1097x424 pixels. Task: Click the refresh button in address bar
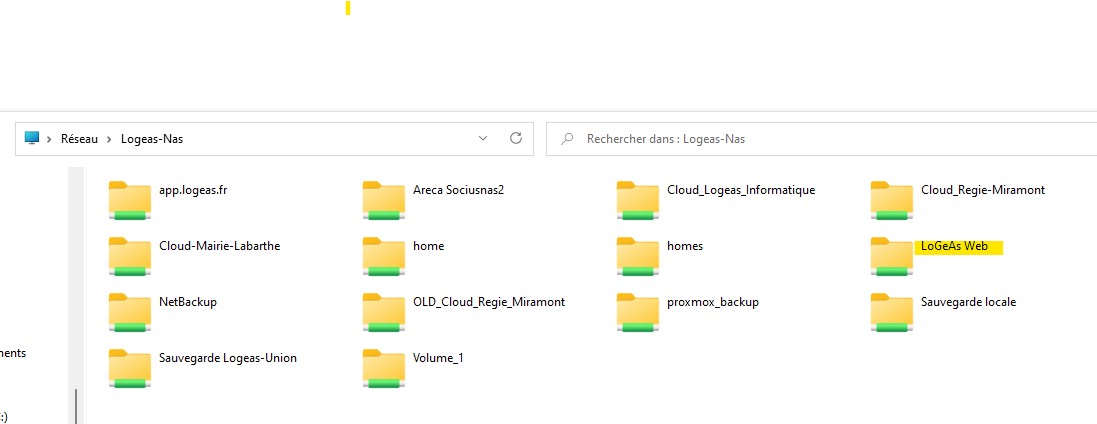516,138
